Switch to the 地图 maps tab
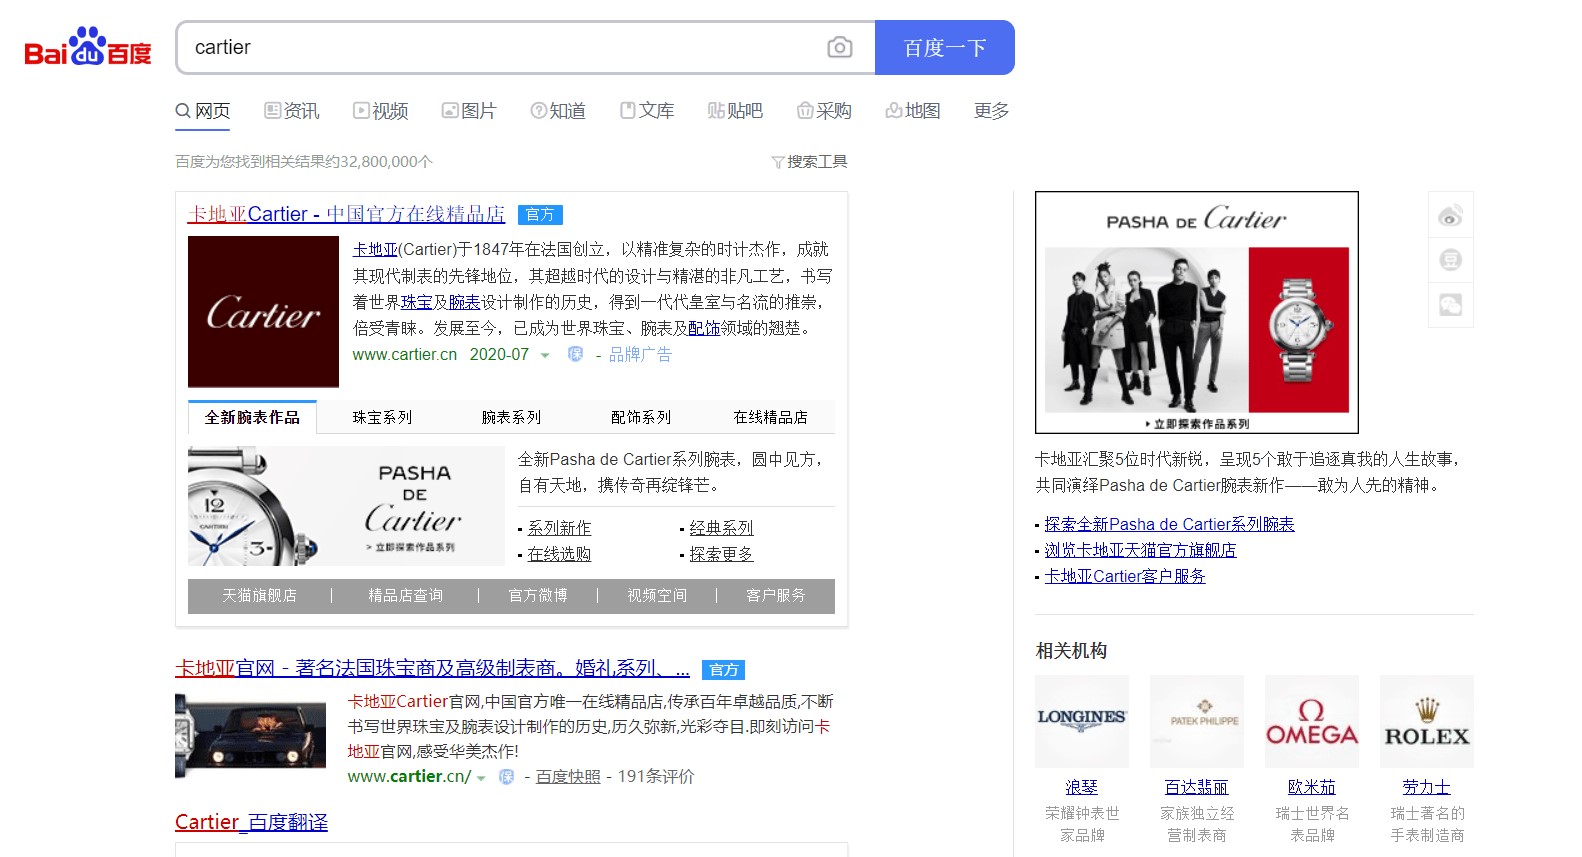Viewport: 1582px width, 857px height. tap(913, 111)
